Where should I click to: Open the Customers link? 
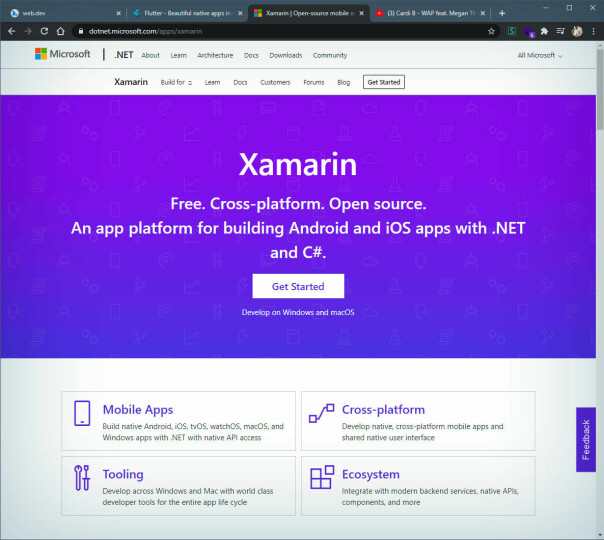tap(275, 82)
